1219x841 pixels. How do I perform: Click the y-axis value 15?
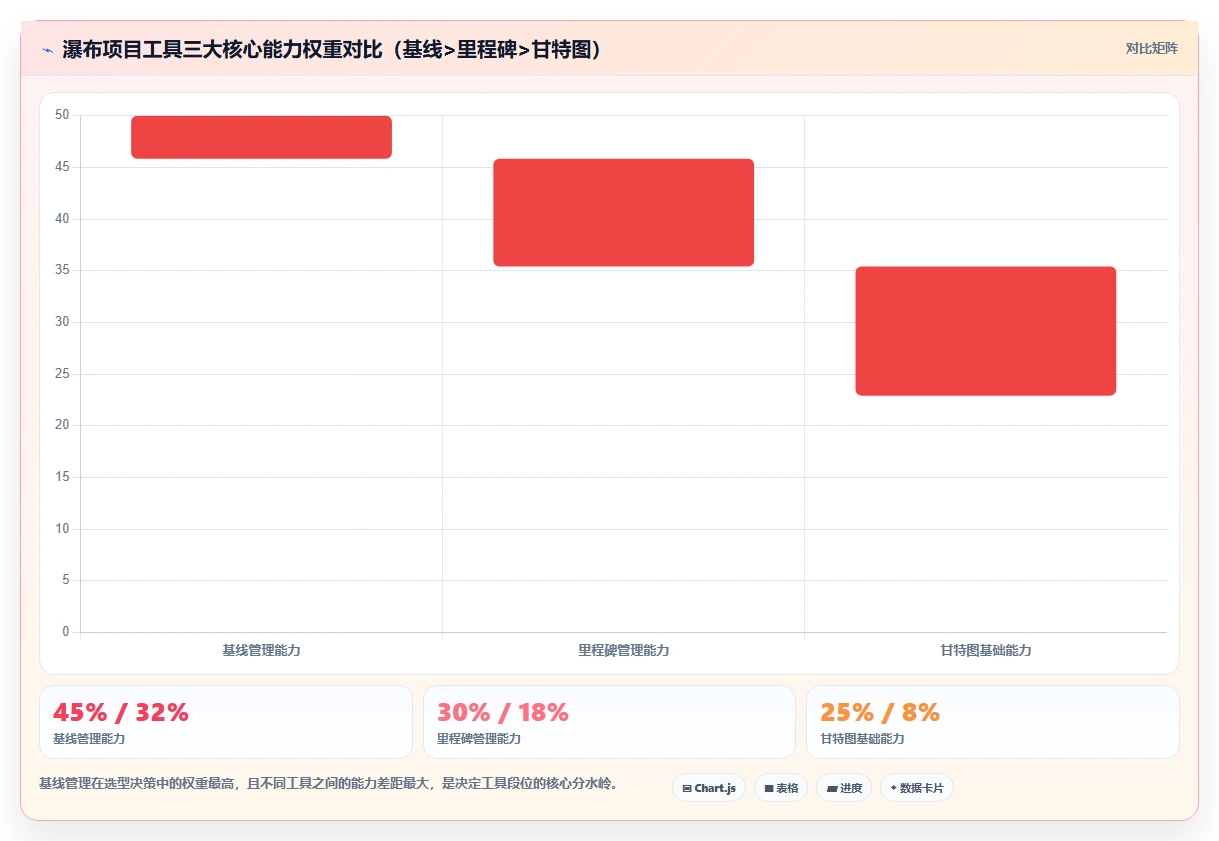coord(62,477)
